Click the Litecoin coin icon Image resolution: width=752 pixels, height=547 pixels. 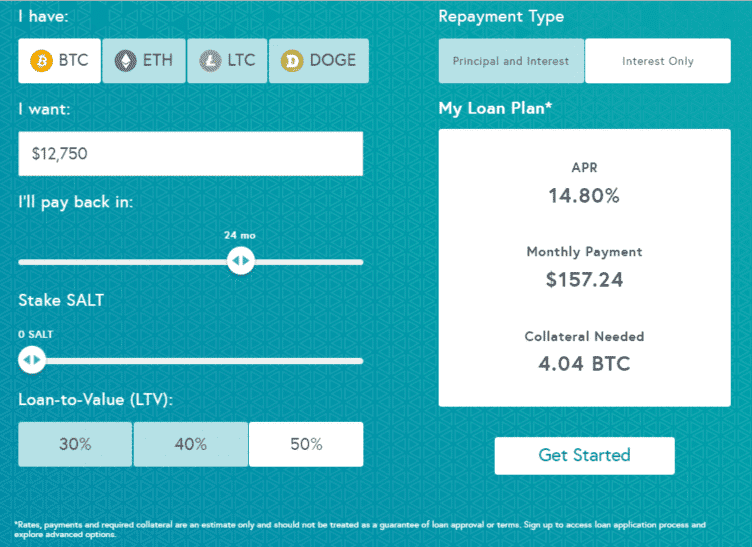point(211,61)
